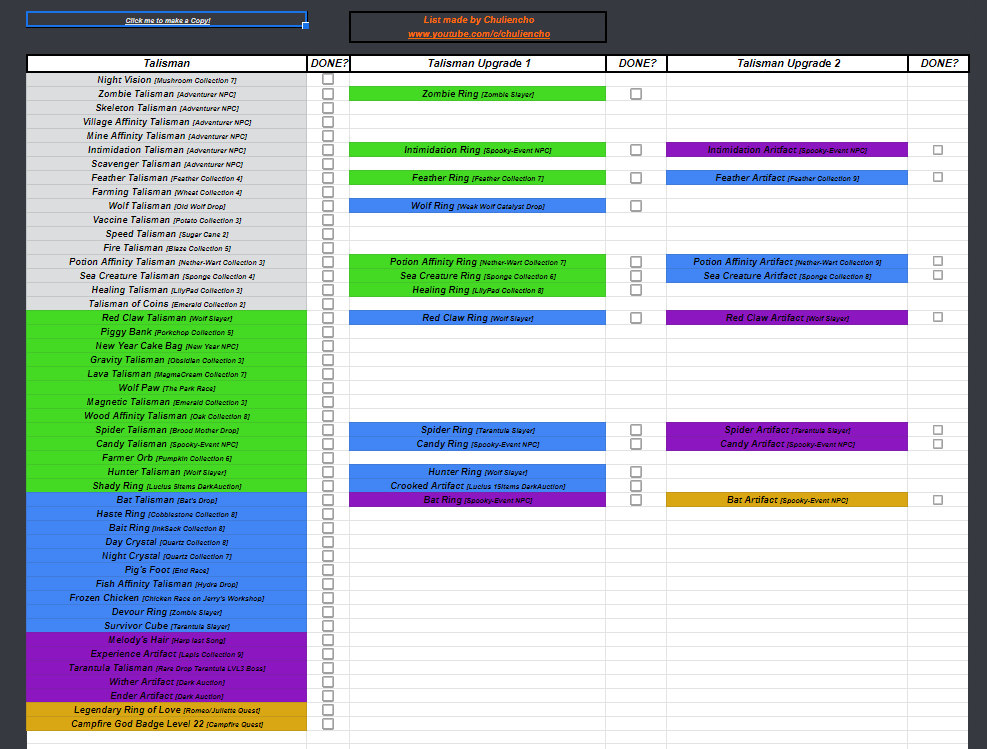Select the 'Talisman Upgrade 1' header cell
Viewport: 987px width, 749px height.
(x=478, y=63)
